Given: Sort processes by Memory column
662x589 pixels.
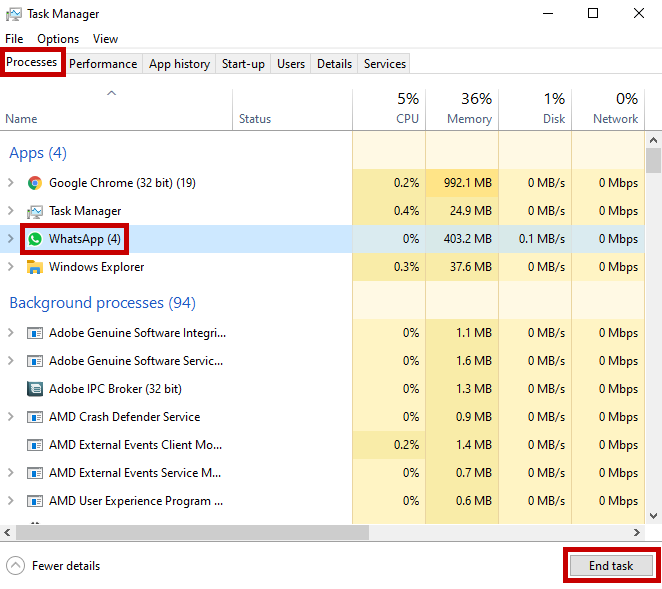Looking at the screenshot, I should coord(461,109).
